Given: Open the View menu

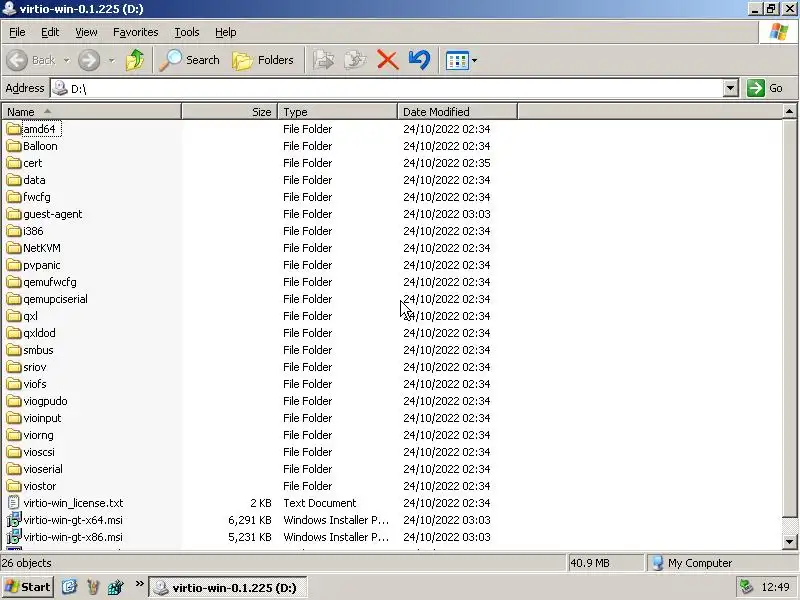Looking at the screenshot, I should [x=86, y=32].
